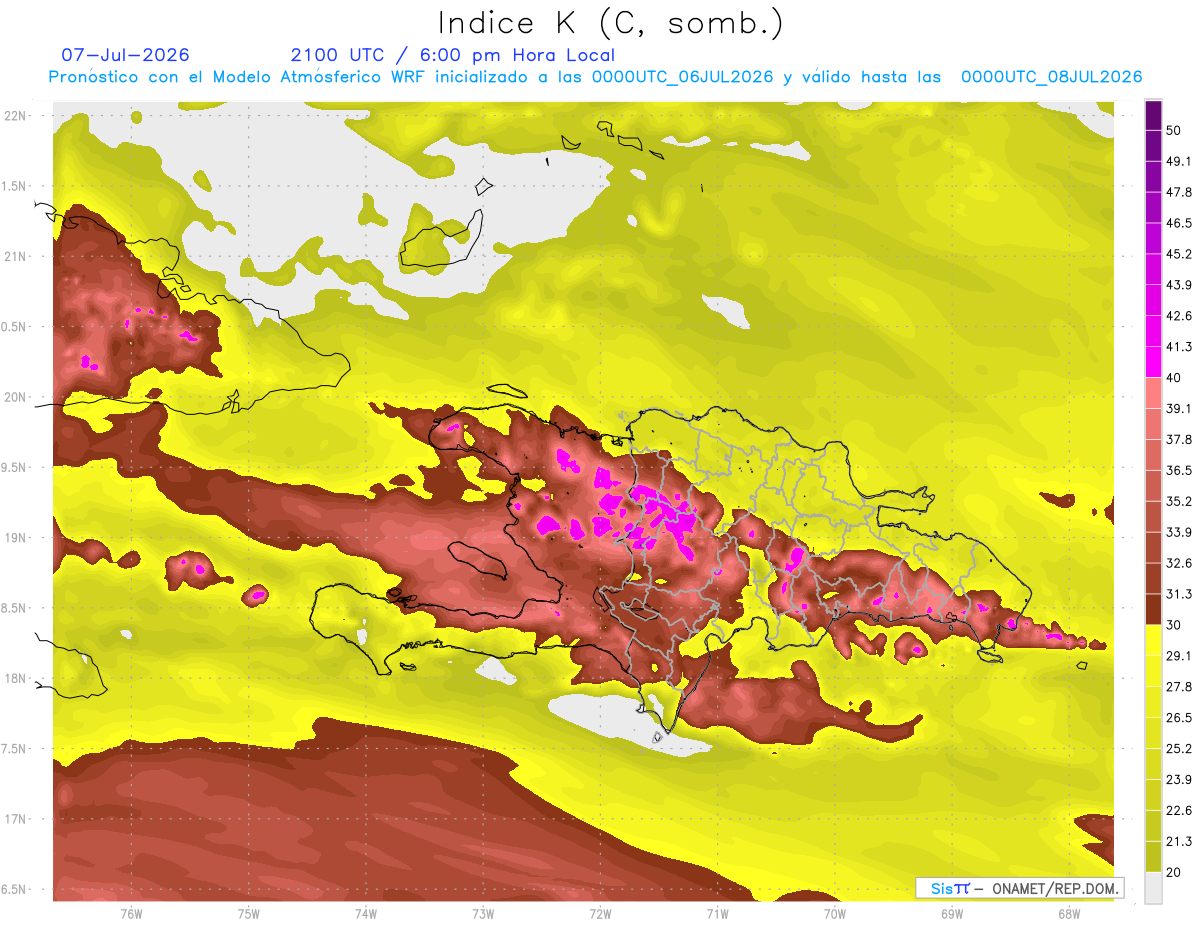Click the "70W" longitude label
This screenshot has width=1200, height=927.
[835, 914]
